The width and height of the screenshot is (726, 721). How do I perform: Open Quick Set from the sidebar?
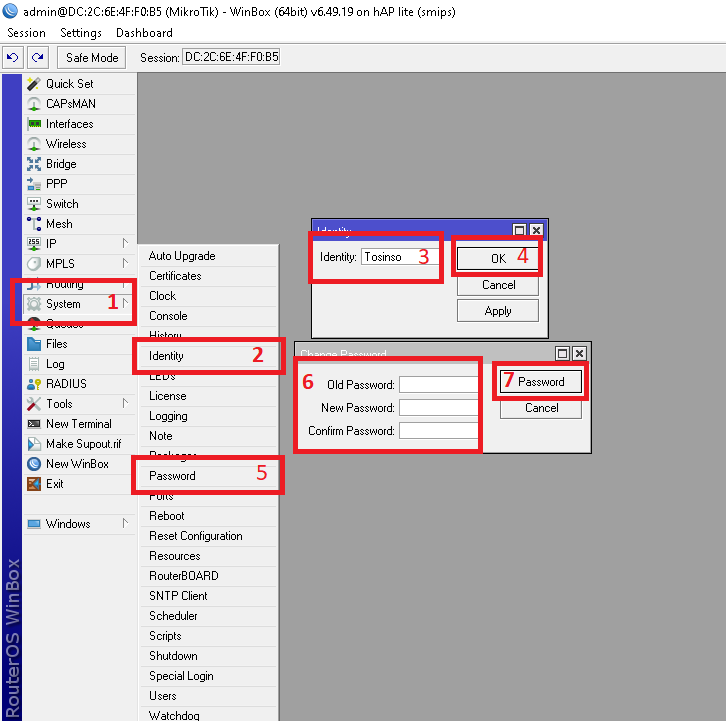click(x=69, y=84)
